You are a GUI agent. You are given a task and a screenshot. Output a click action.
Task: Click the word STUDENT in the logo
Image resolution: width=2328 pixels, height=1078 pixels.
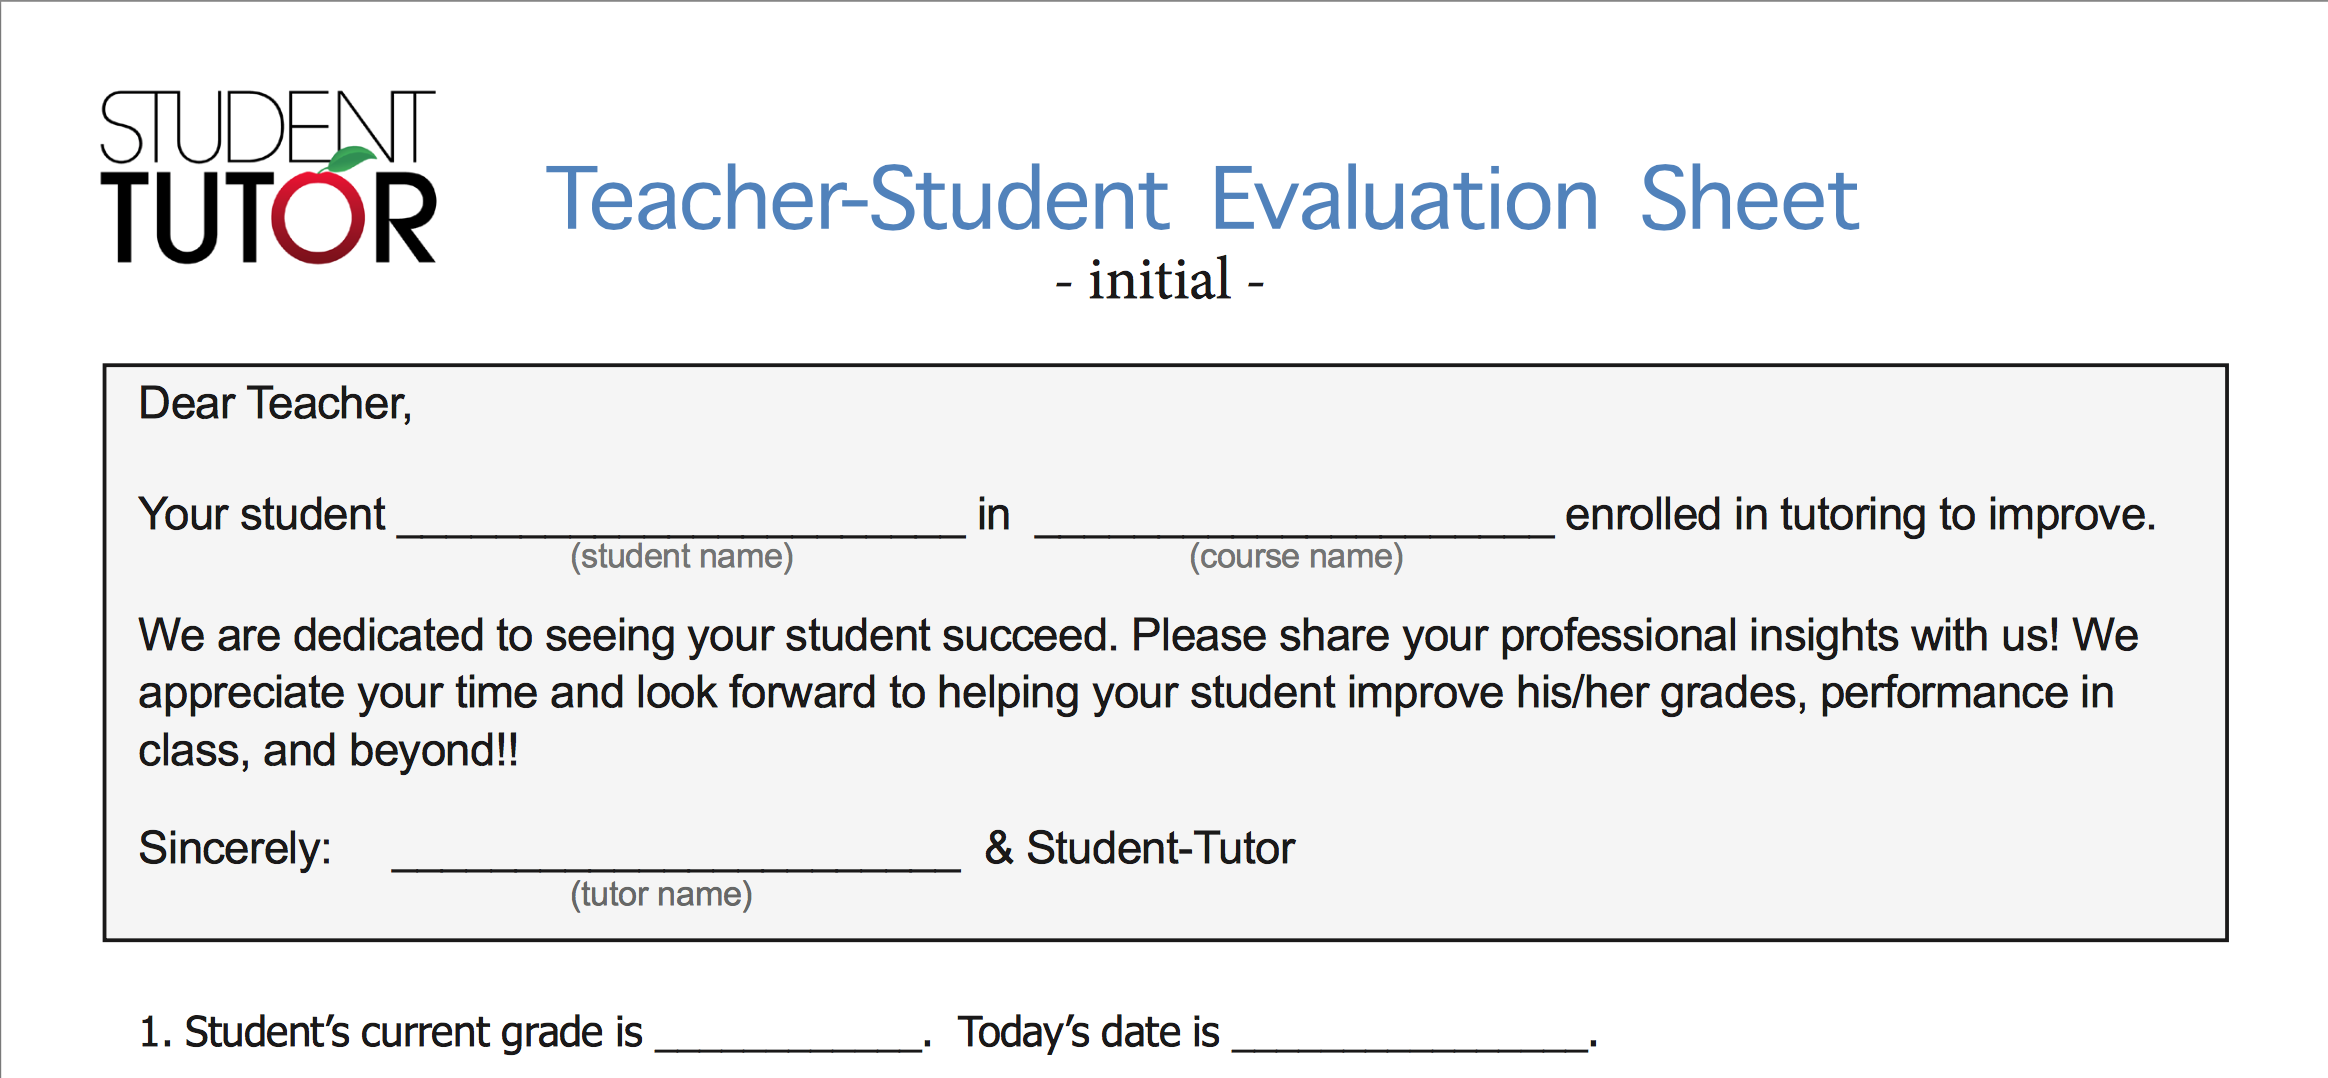267,127
